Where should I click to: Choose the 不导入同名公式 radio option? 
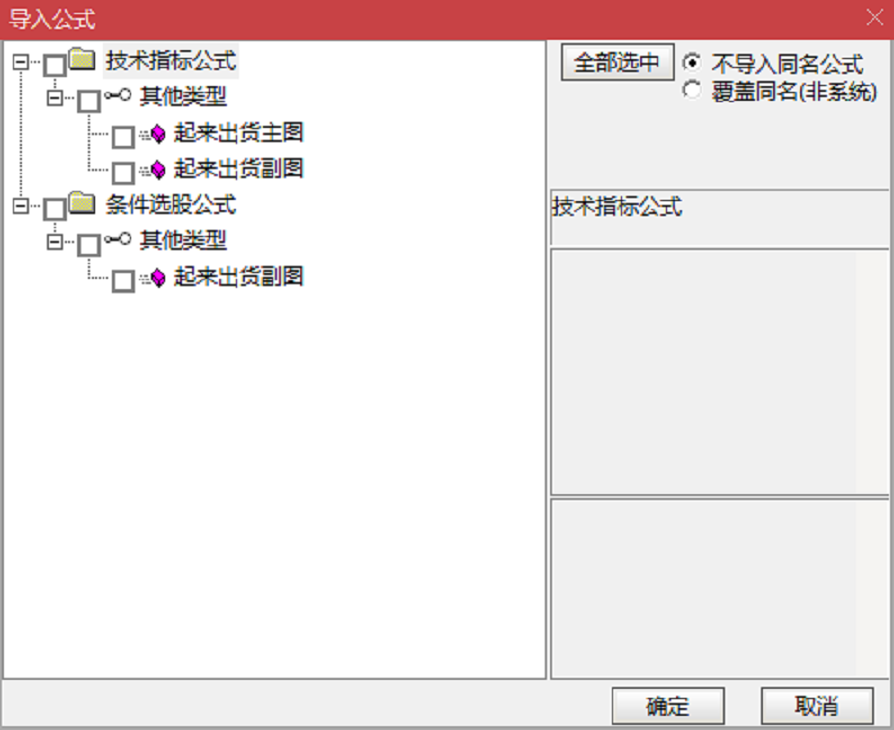(x=692, y=62)
